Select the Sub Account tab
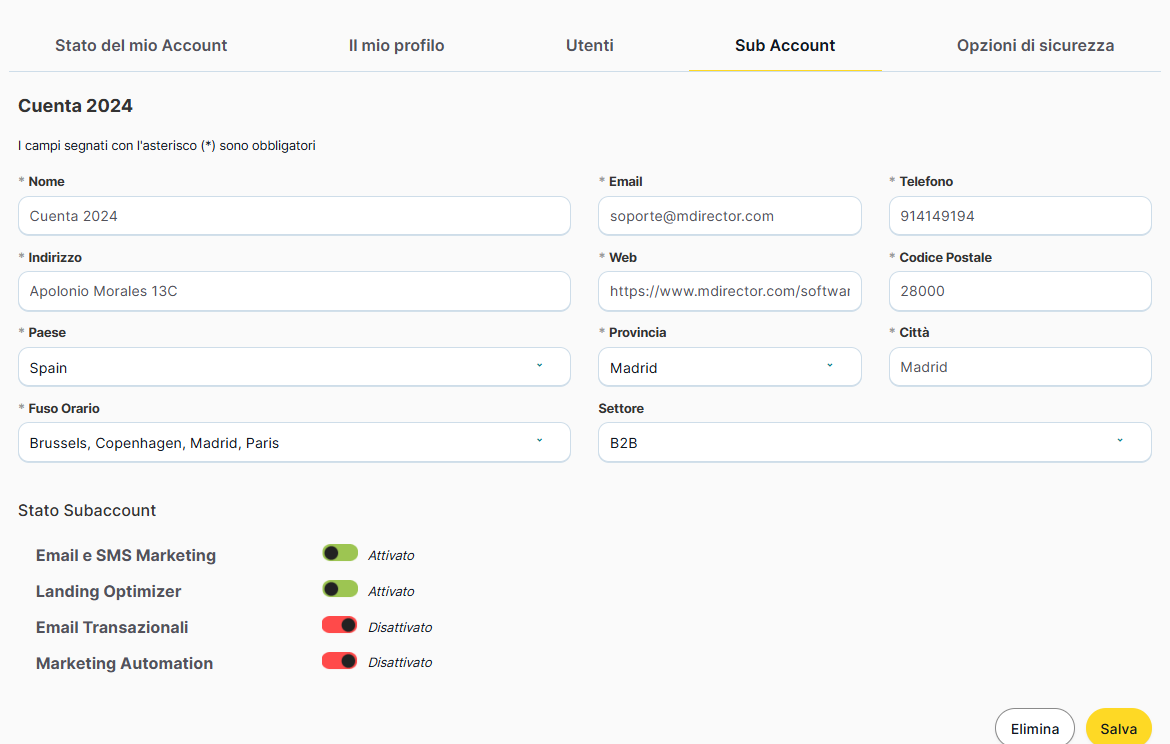This screenshot has width=1170, height=744. (x=785, y=45)
